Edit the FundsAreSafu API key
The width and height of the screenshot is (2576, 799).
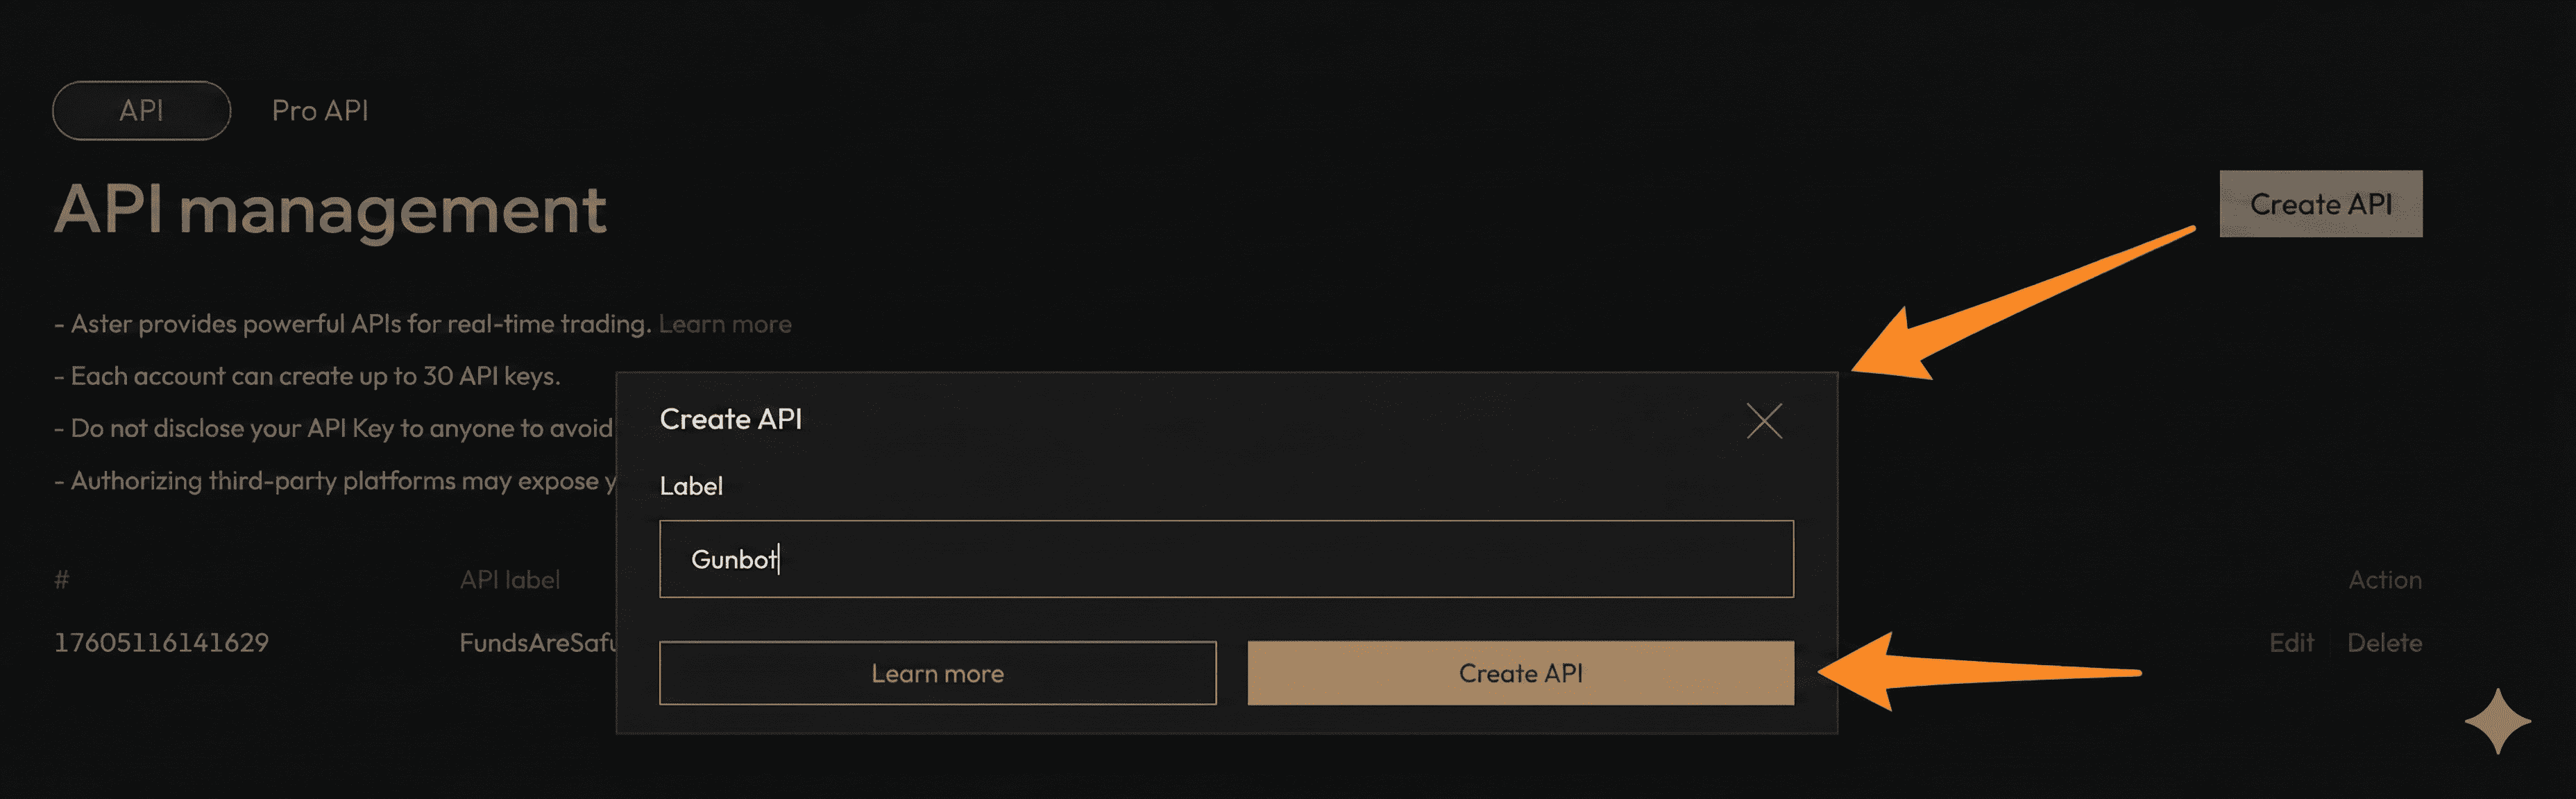(2292, 642)
